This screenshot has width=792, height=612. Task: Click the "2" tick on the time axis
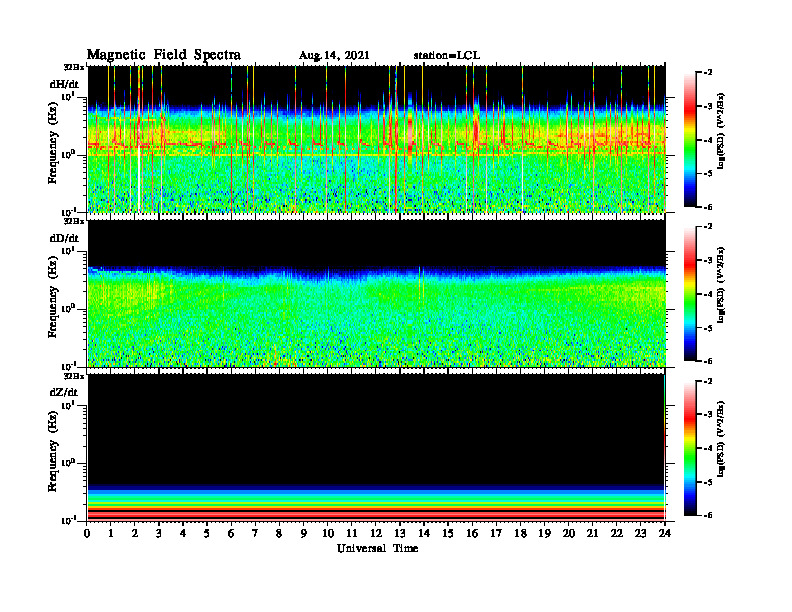[x=135, y=534]
